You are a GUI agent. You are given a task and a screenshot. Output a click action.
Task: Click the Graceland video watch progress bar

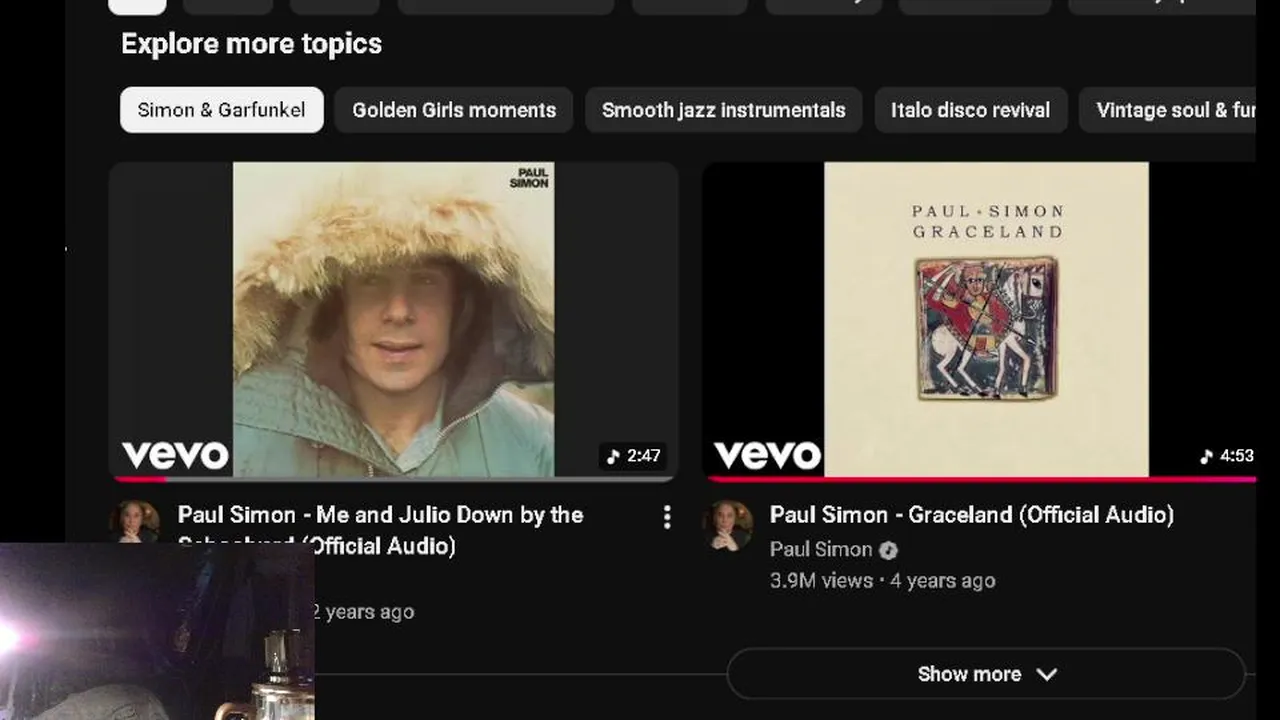coord(981,479)
